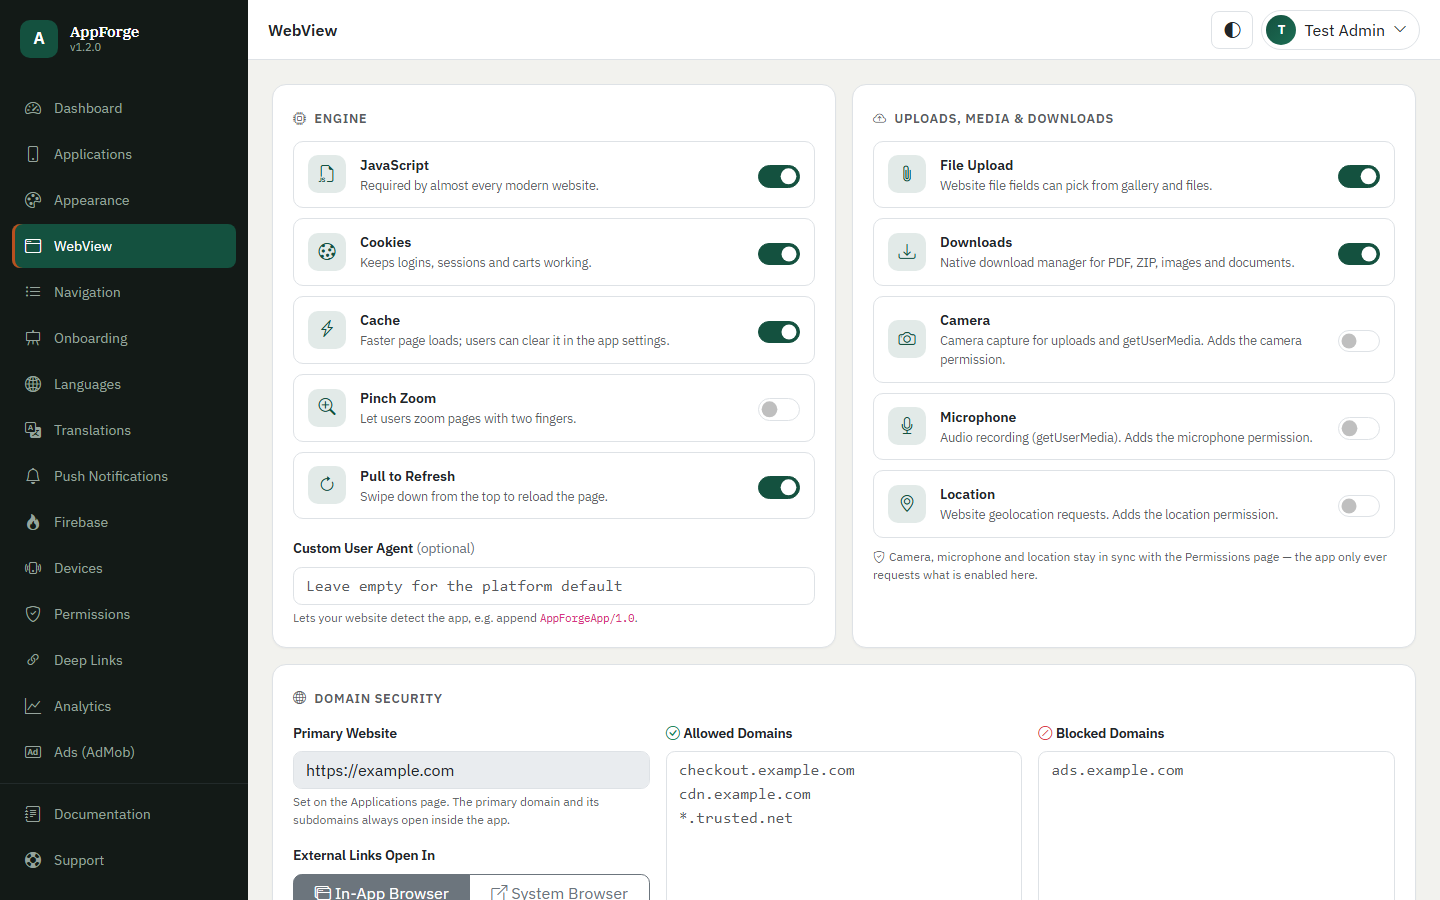Enable the Camera permission toggle
This screenshot has width=1440, height=900.
[x=1359, y=341]
